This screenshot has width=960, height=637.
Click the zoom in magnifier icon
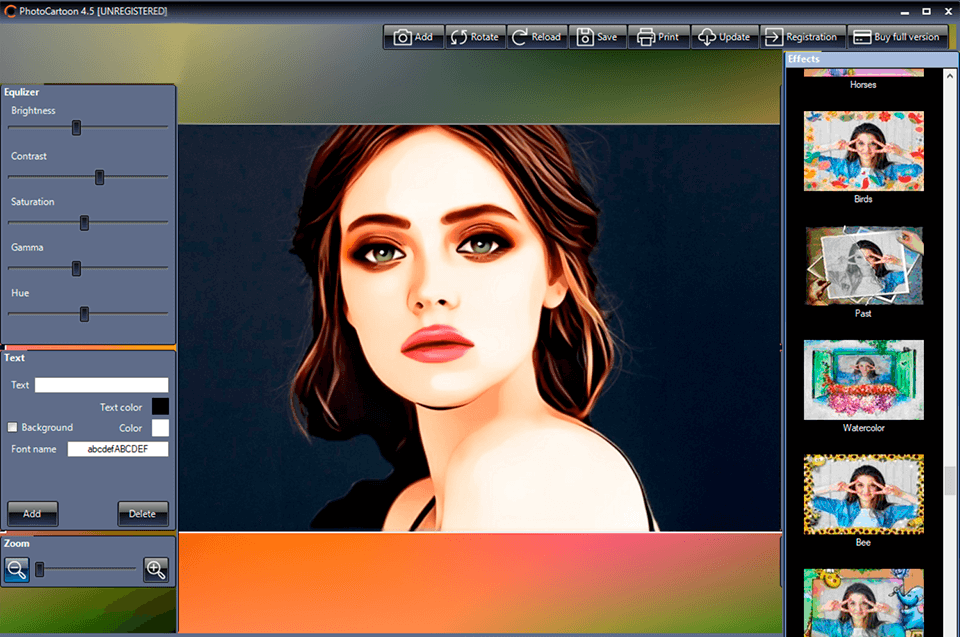155,570
